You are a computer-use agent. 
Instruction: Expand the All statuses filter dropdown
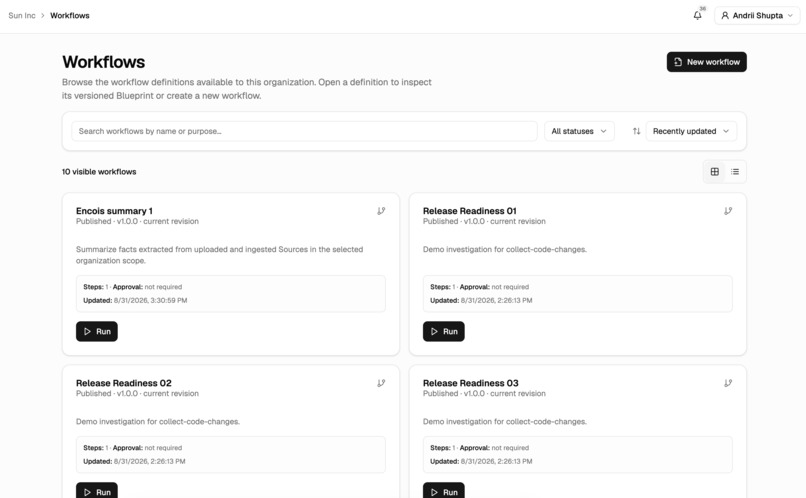[x=579, y=131]
